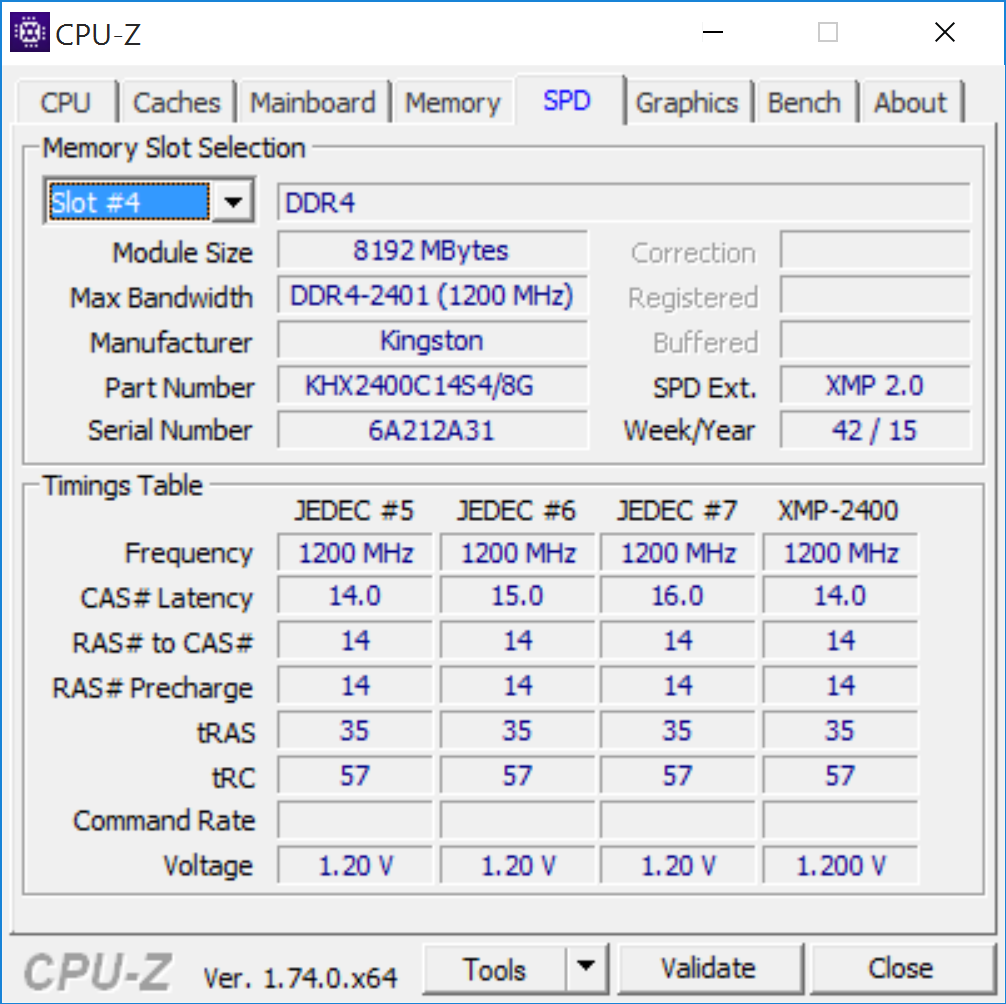Close CPU-Z with the title bar X

point(945,32)
